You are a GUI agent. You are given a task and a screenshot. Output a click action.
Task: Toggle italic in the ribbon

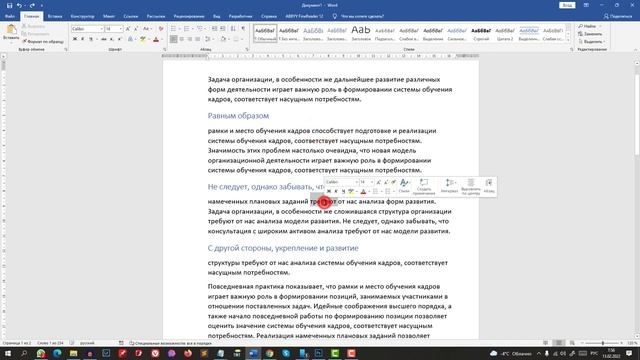[x=82, y=39]
